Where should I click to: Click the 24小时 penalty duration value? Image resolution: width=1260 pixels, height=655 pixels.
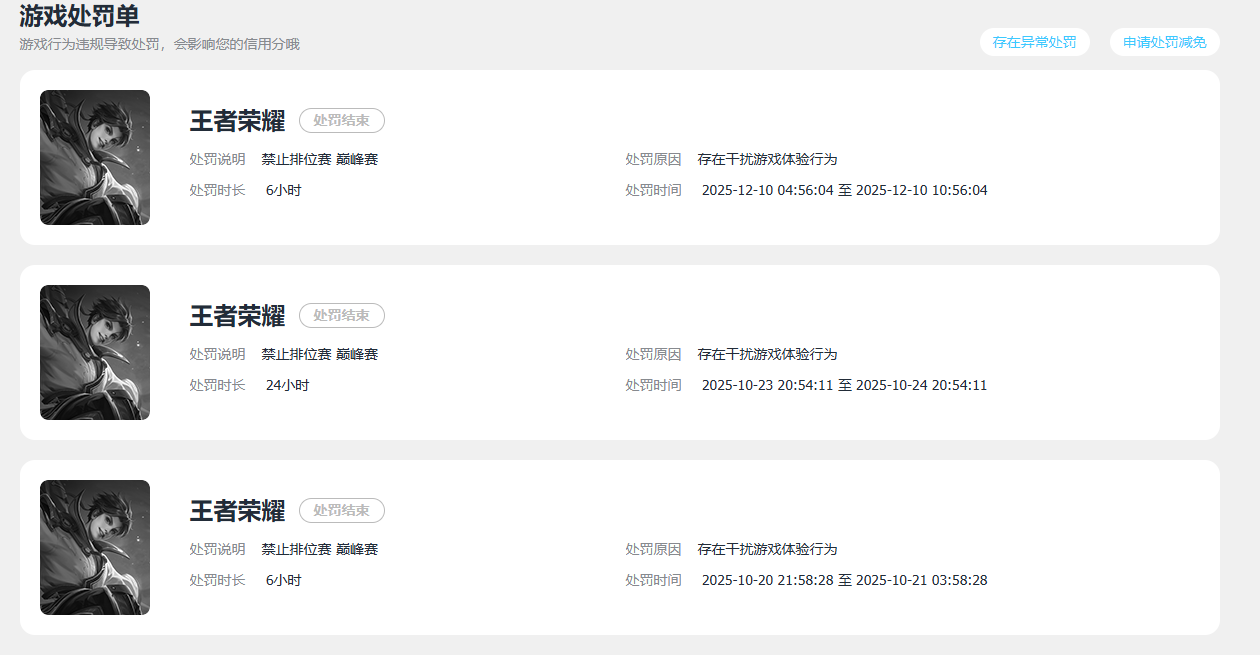point(287,385)
